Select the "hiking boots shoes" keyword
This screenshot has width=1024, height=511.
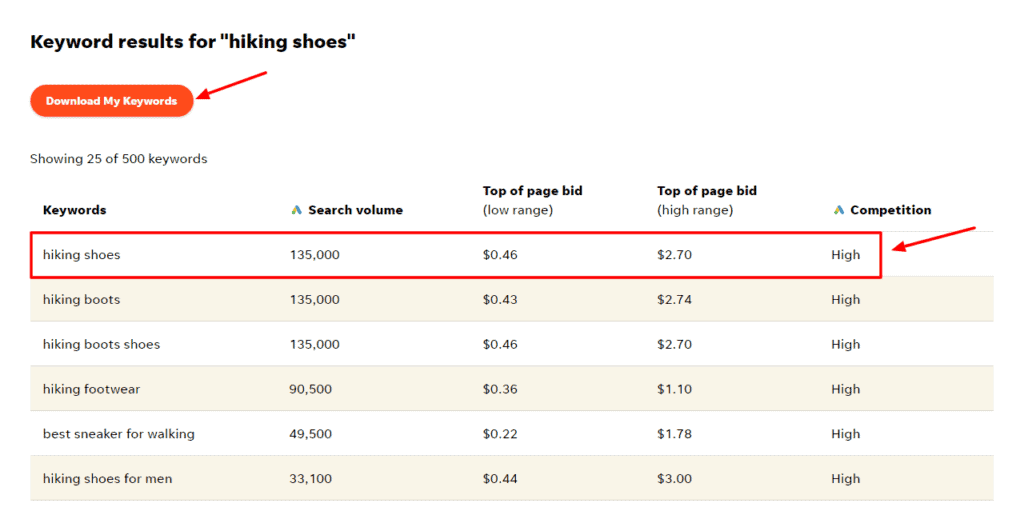pyautogui.click(x=101, y=345)
